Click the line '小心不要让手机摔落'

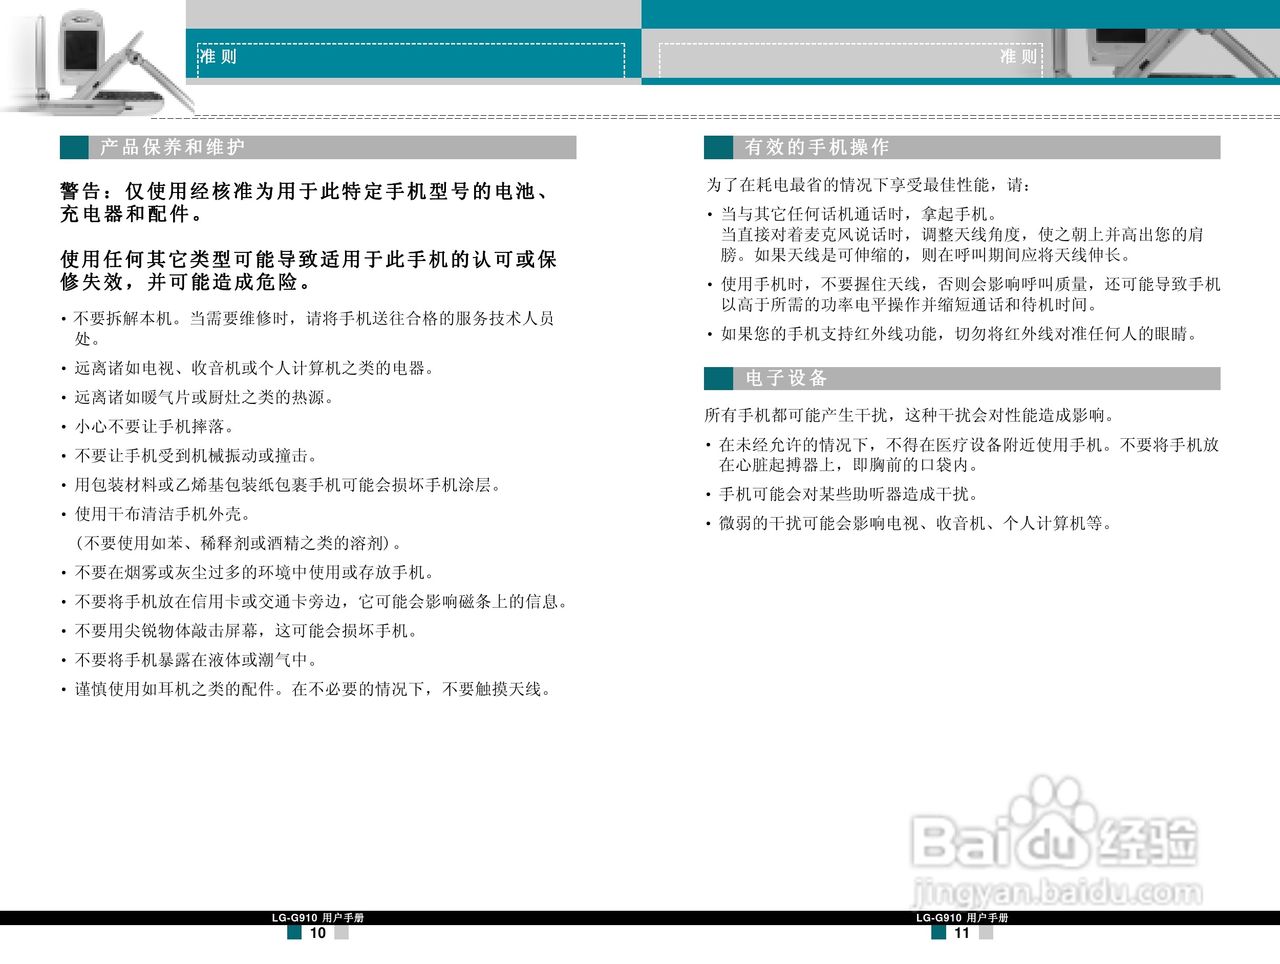click(148, 426)
